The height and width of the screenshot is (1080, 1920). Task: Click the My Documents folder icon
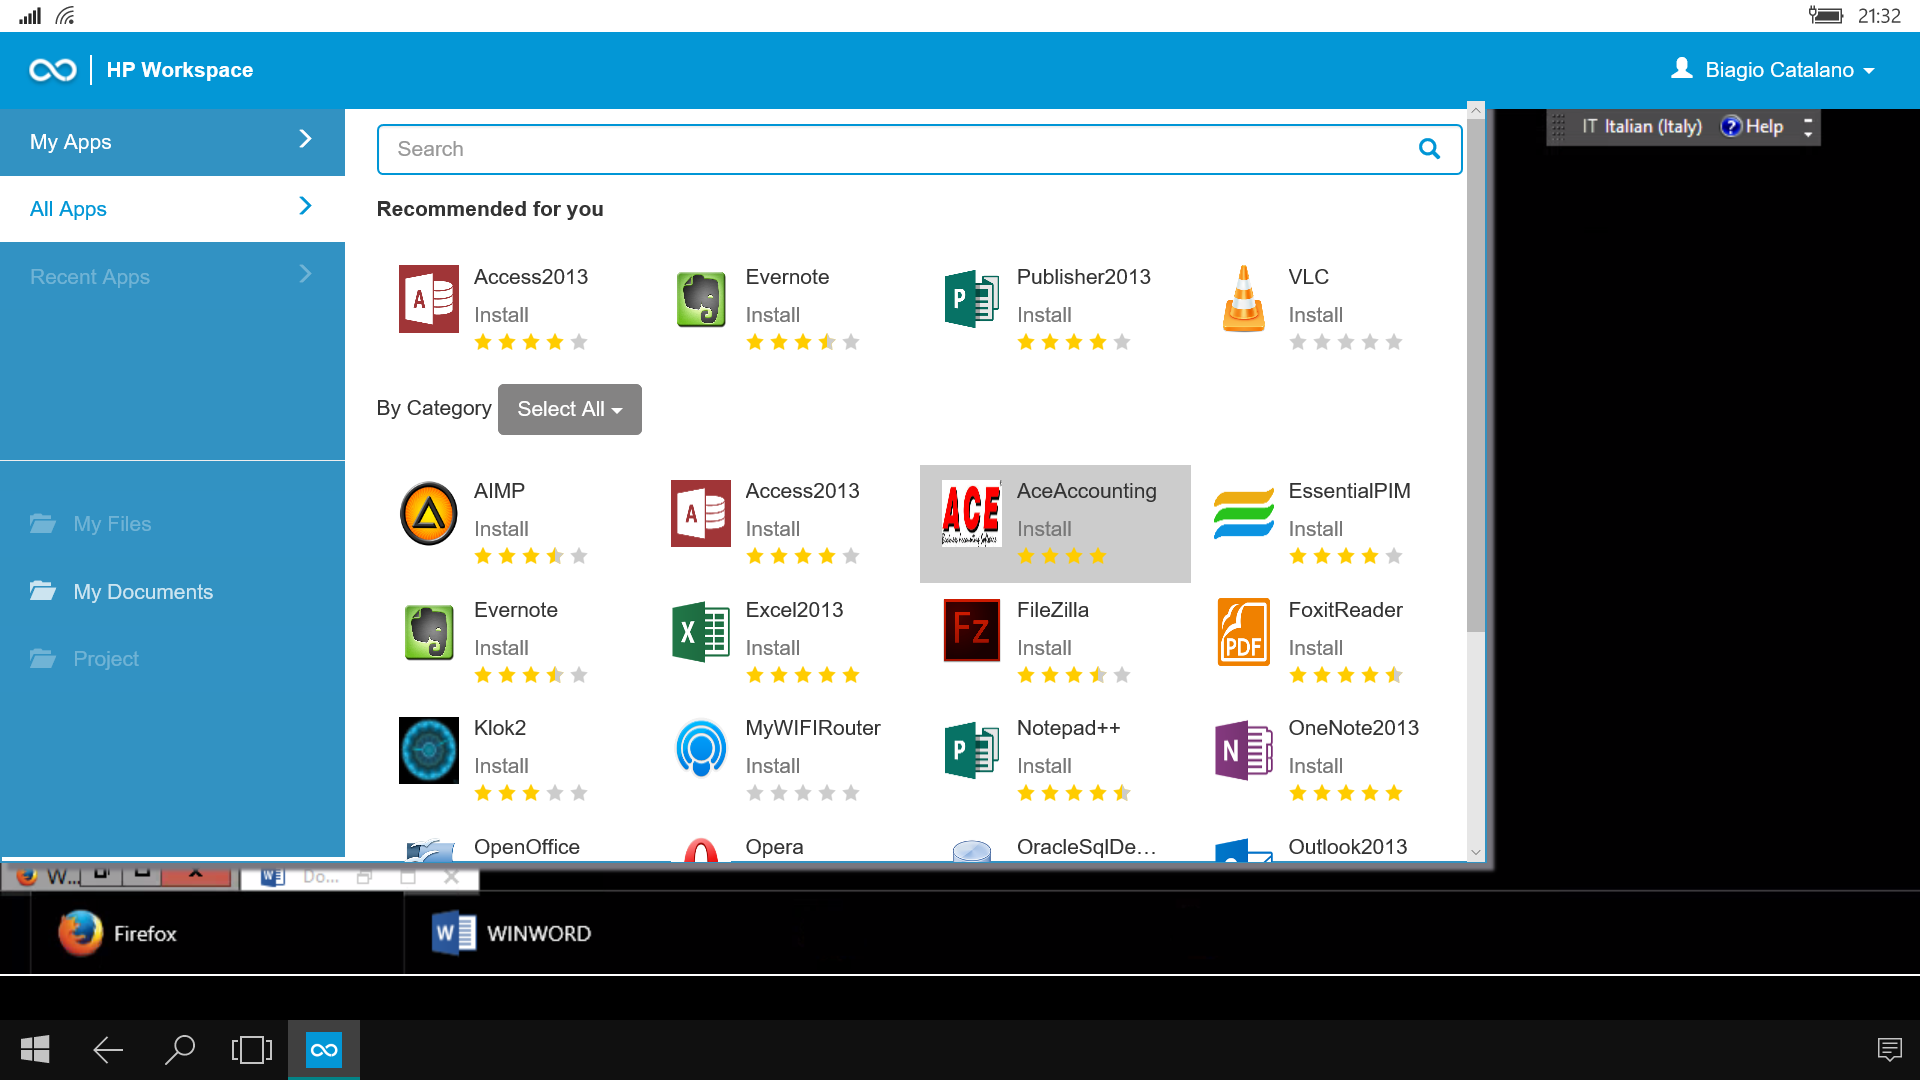[42, 591]
